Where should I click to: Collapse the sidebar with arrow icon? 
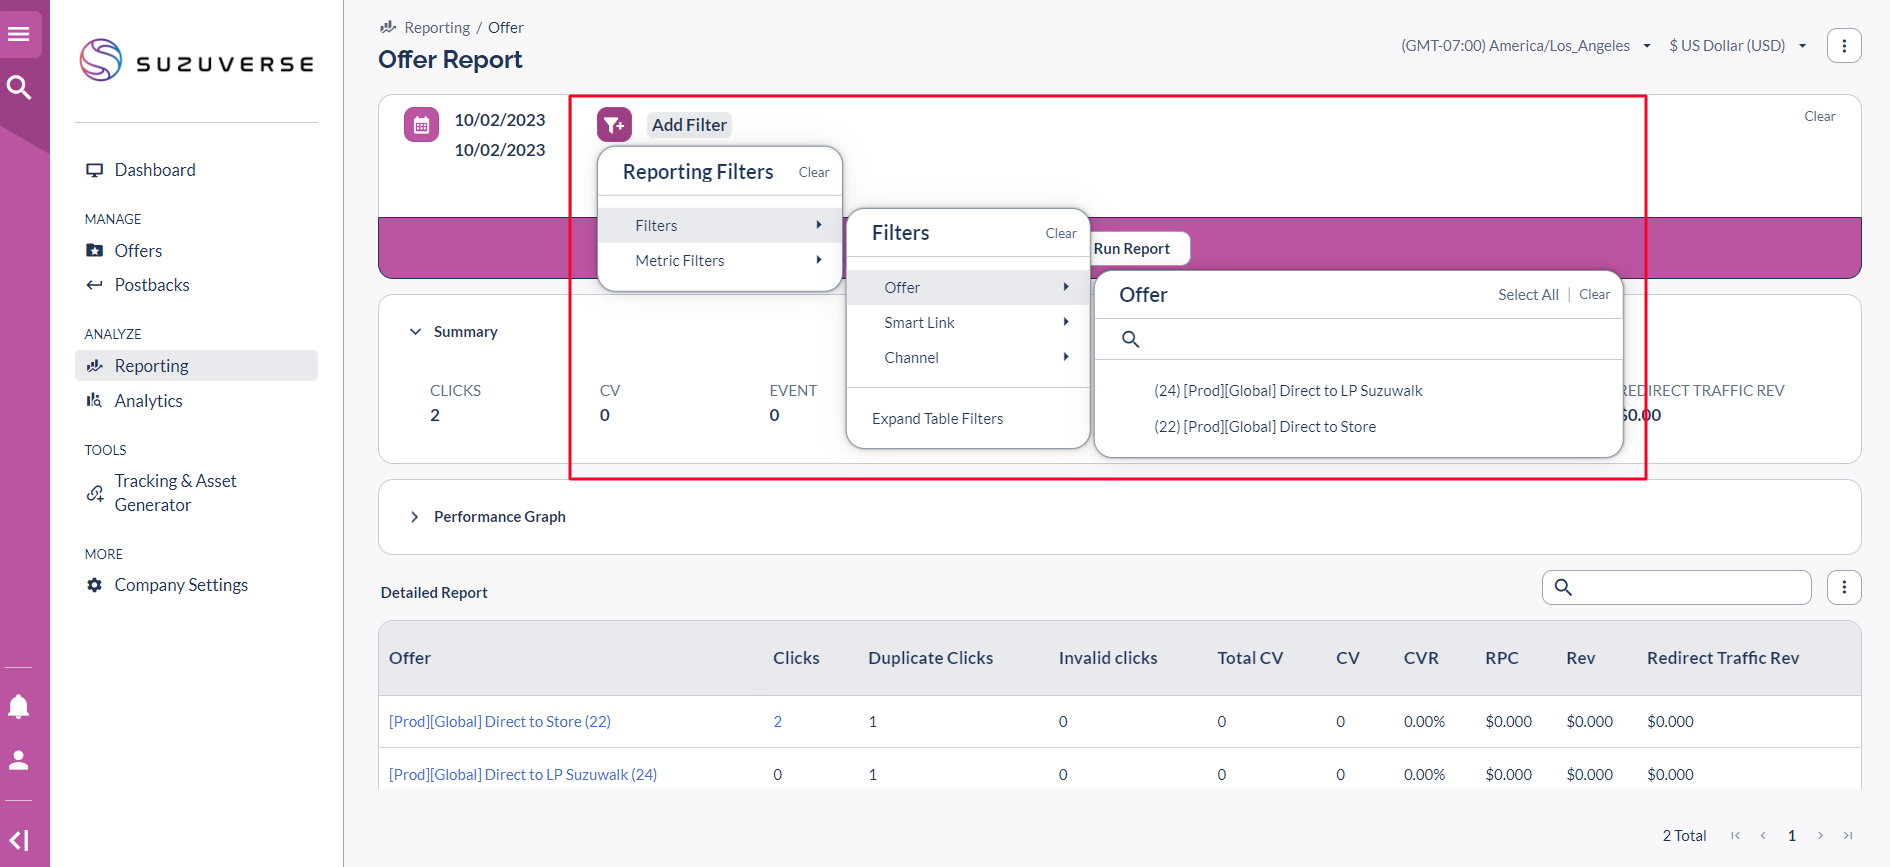click(19, 840)
